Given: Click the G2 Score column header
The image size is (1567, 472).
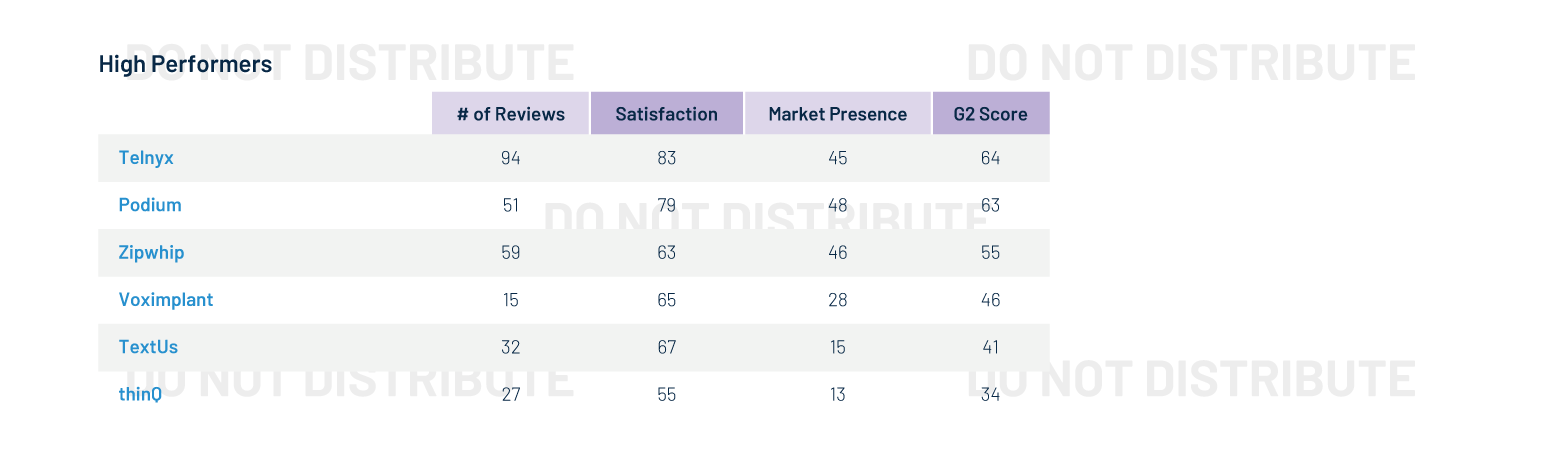Looking at the screenshot, I should tap(990, 114).
